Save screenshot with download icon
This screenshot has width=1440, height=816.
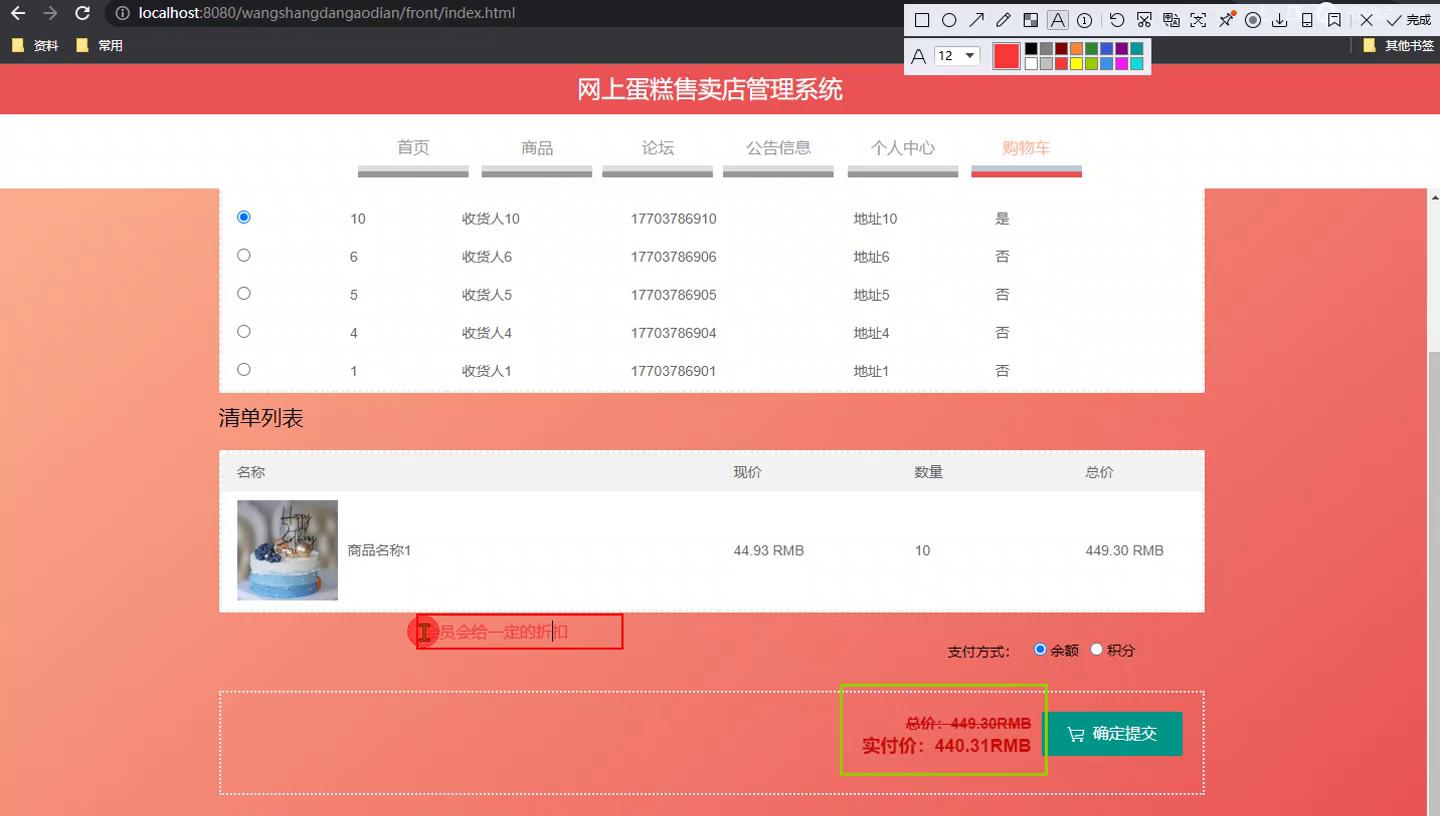1279,20
